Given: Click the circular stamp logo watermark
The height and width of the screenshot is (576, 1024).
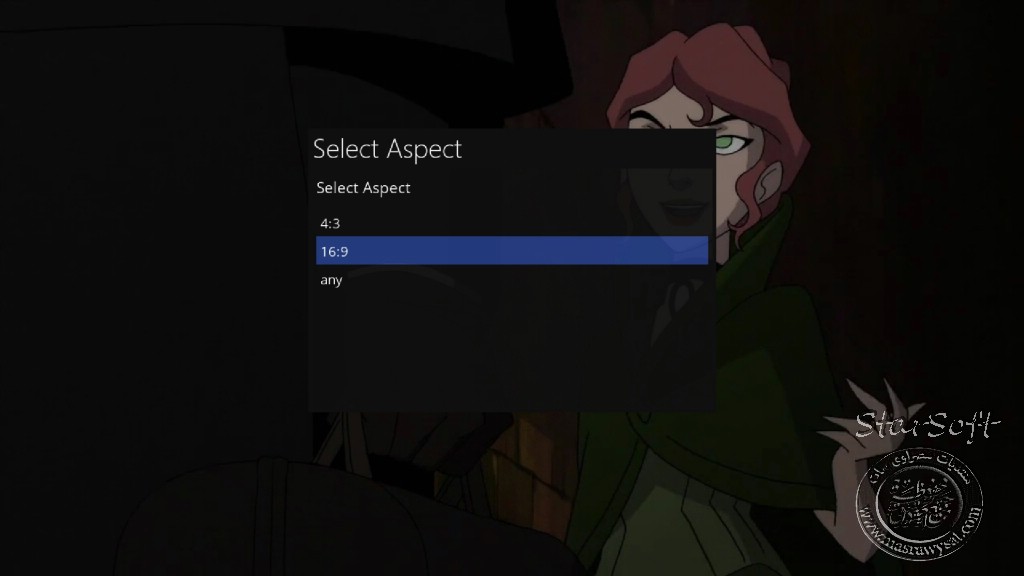Looking at the screenshot, I should (920, 504).
